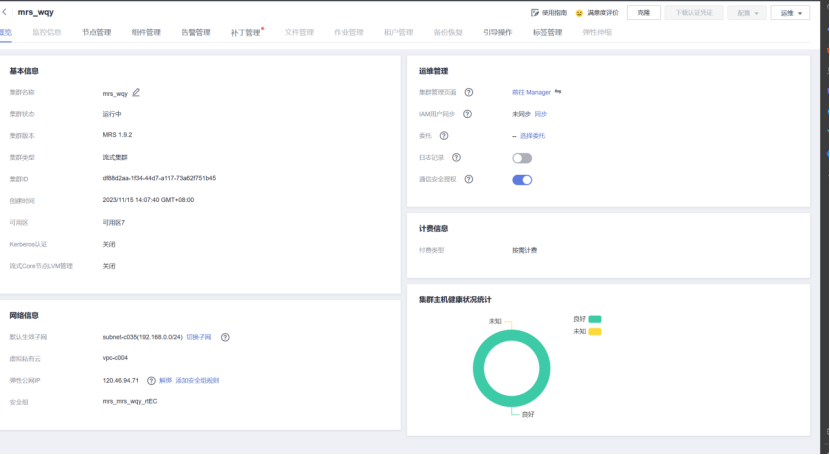
Task: Open the 文件管理 tab
Action: (299, 32)
